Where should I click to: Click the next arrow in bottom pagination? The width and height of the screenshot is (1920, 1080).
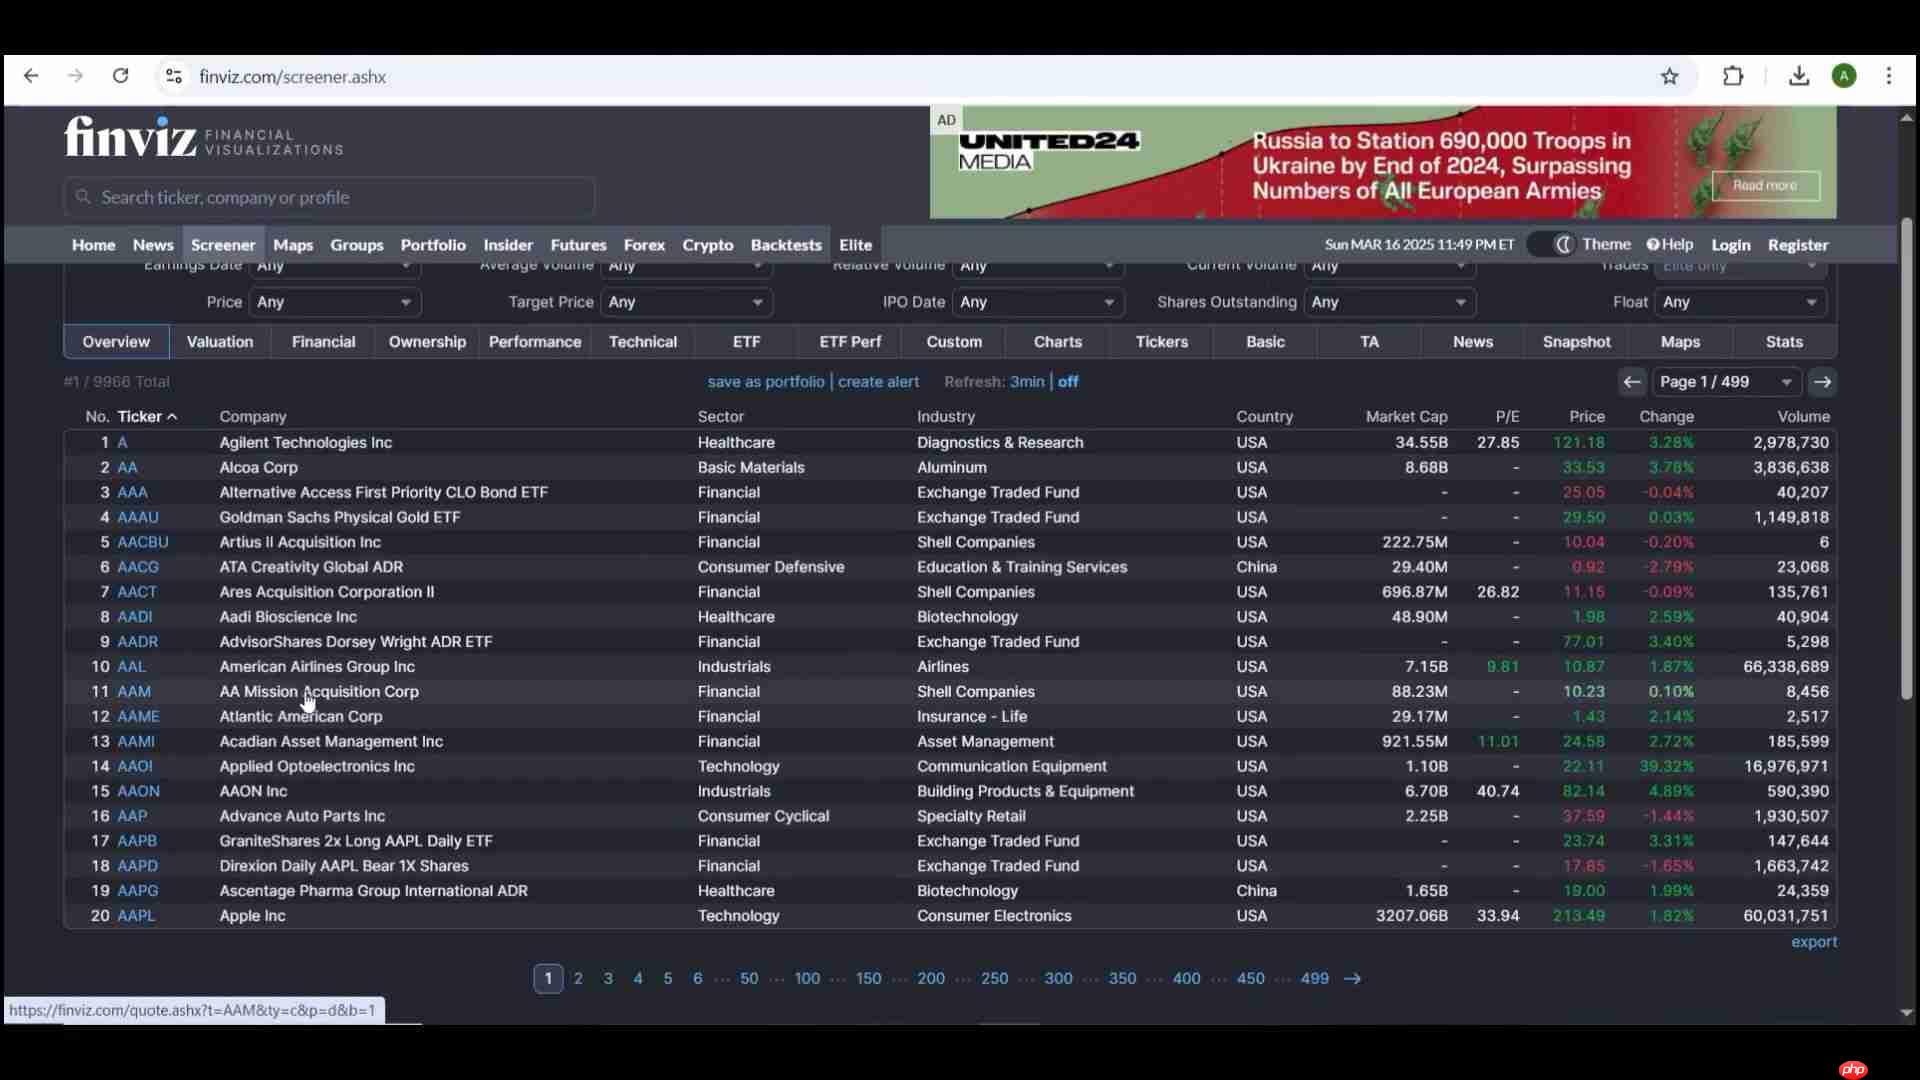pos(1352,979)
